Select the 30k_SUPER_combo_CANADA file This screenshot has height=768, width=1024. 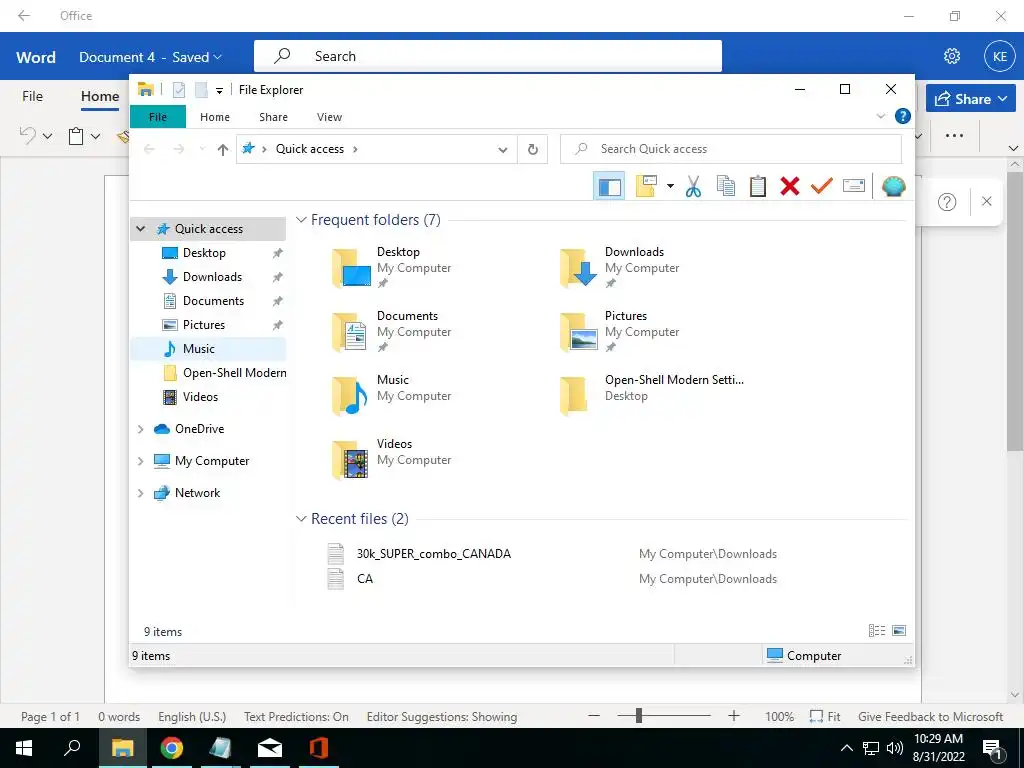click(434, 554)
